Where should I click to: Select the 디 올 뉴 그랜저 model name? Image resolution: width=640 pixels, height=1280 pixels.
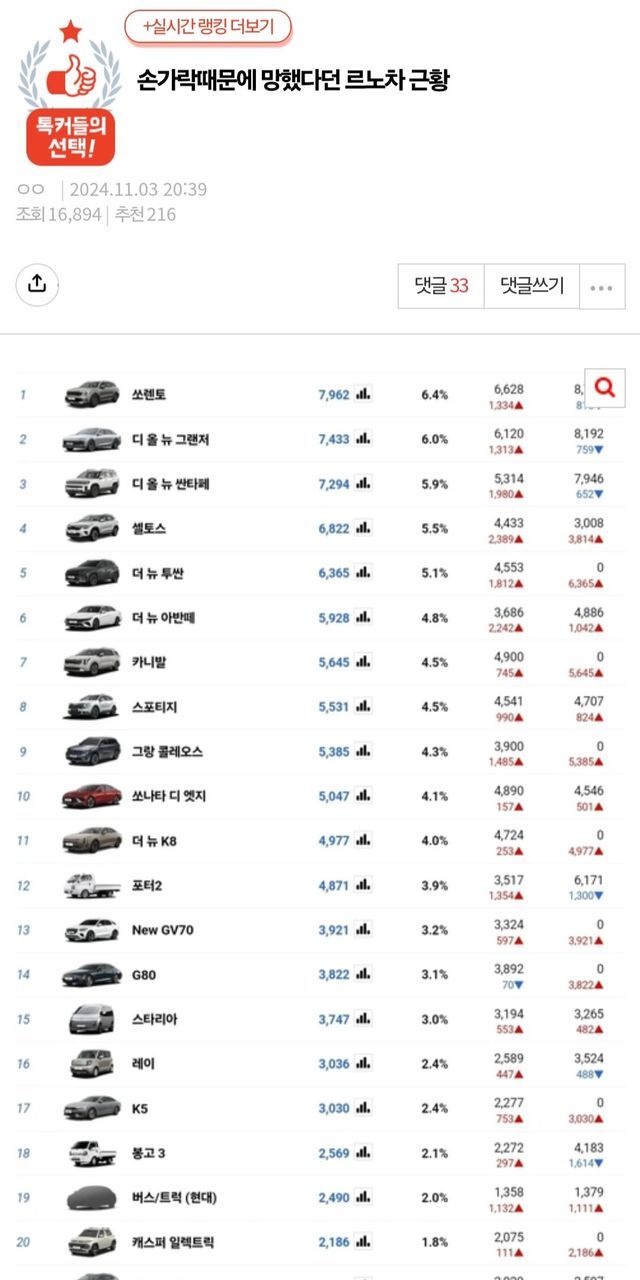pos(170,439)
